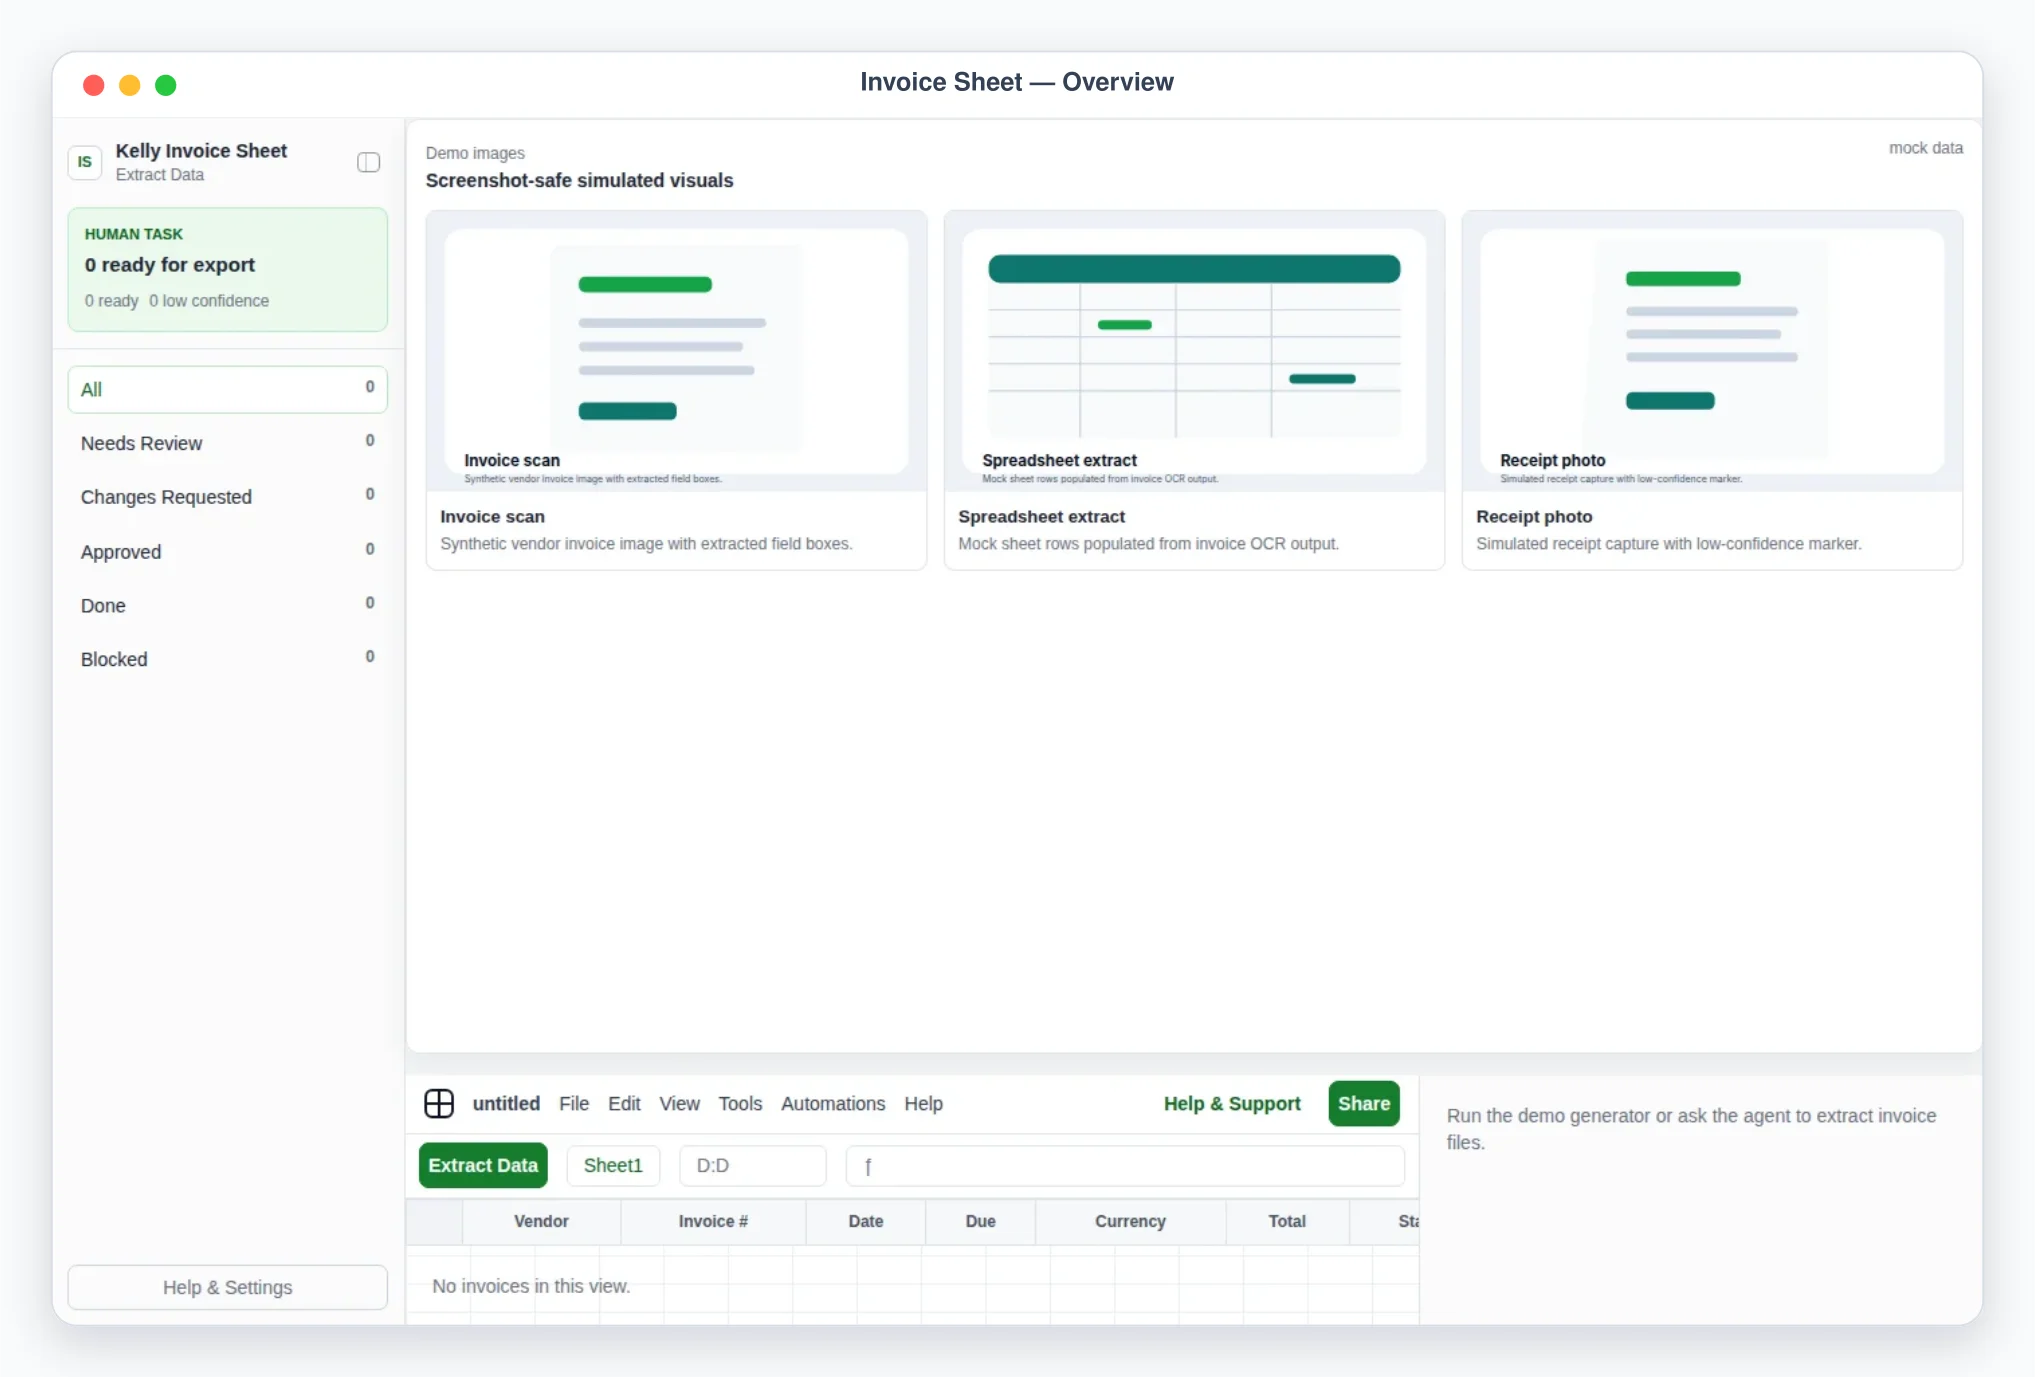Click the D:D cell range field
Image resolution: width=2035 pixels, height=1377 pixels.
[753, 1165]
